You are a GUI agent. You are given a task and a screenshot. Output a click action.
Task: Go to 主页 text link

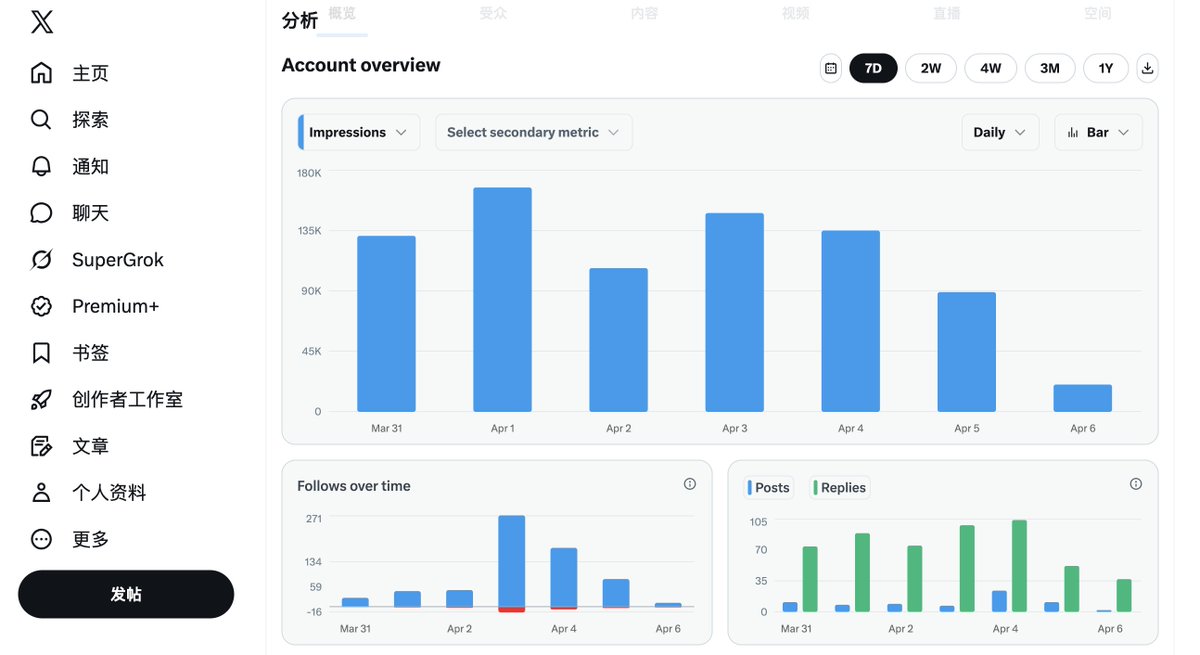(x=90, y=74)
